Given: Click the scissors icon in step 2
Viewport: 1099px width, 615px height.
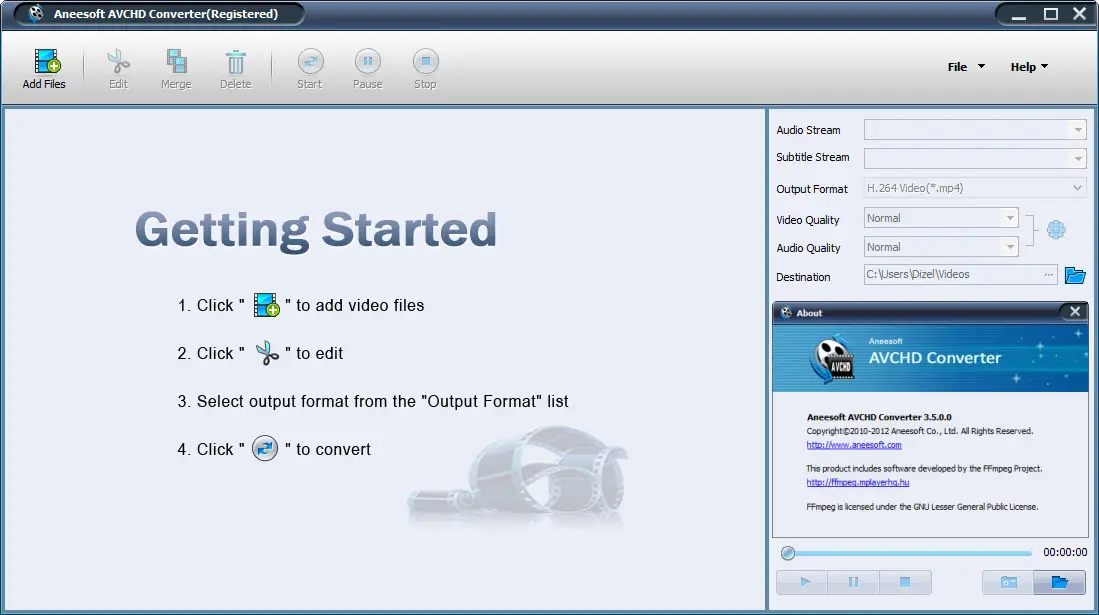Looking at the screenshot, I should click(x=266, y=353).
